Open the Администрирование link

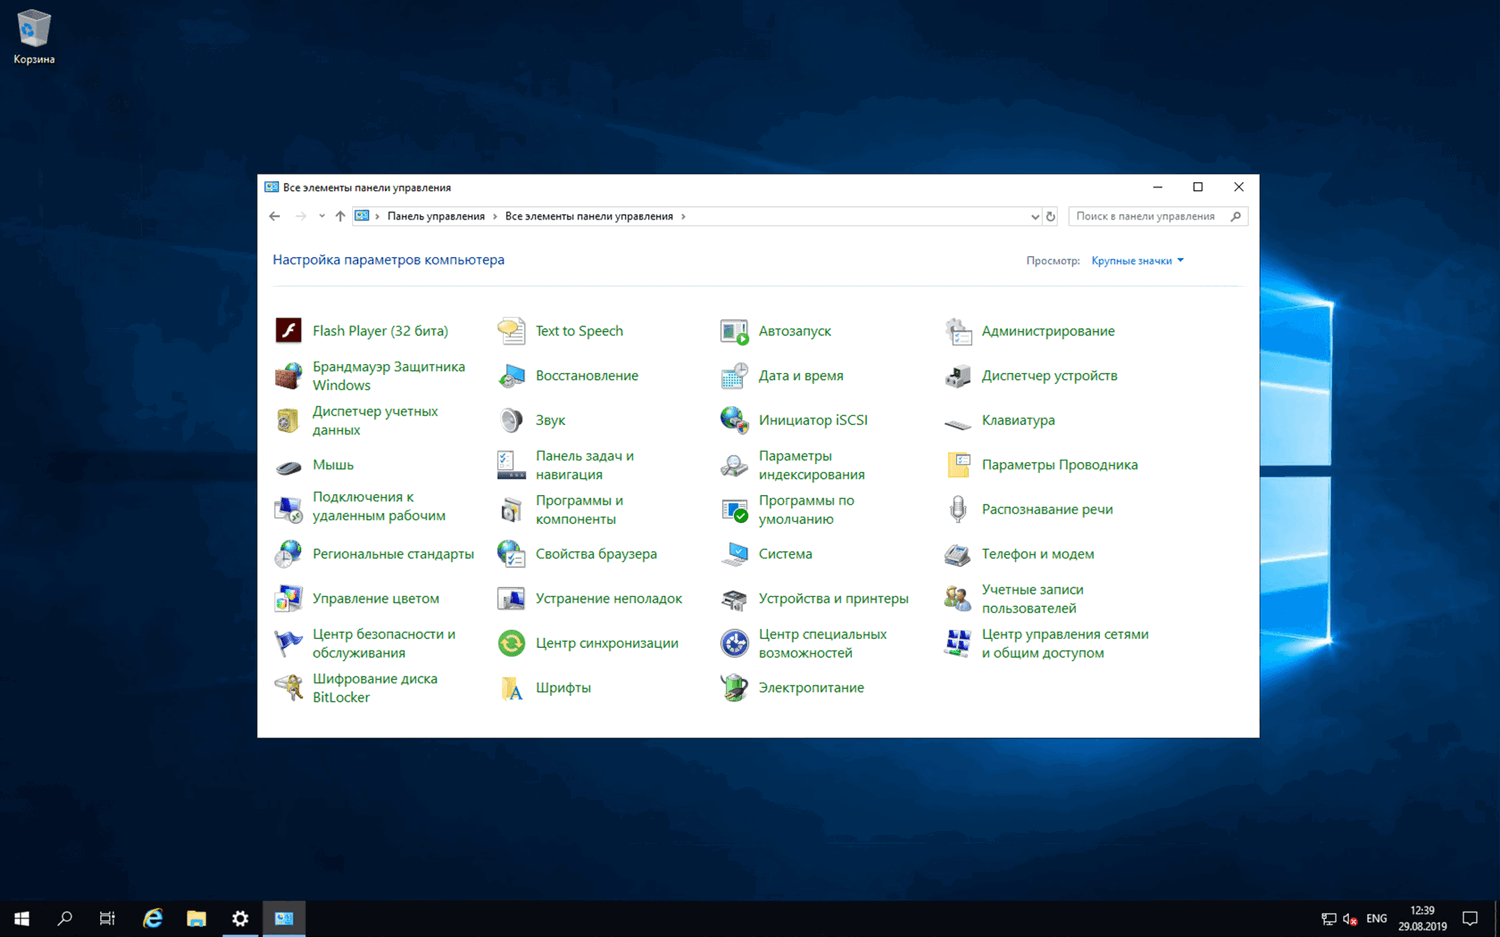coord(1047,331)
